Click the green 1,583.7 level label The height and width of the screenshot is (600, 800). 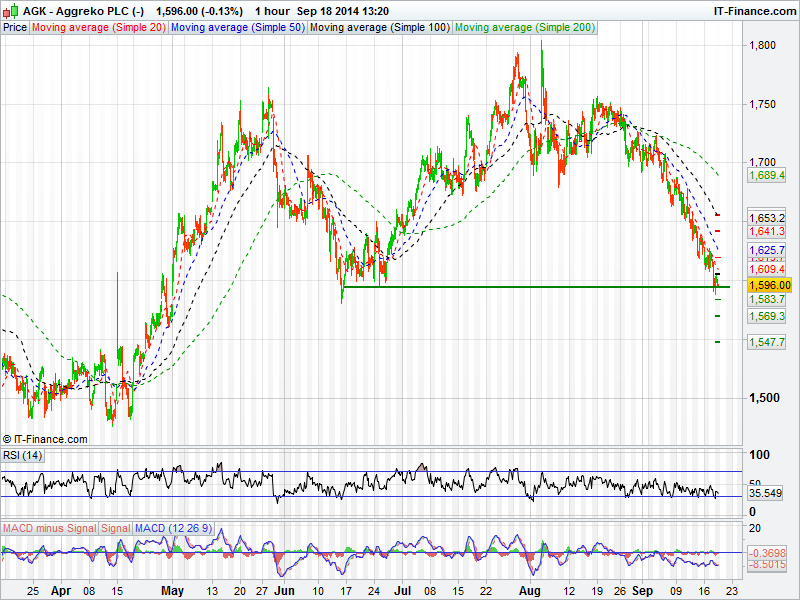click(766, 299)
